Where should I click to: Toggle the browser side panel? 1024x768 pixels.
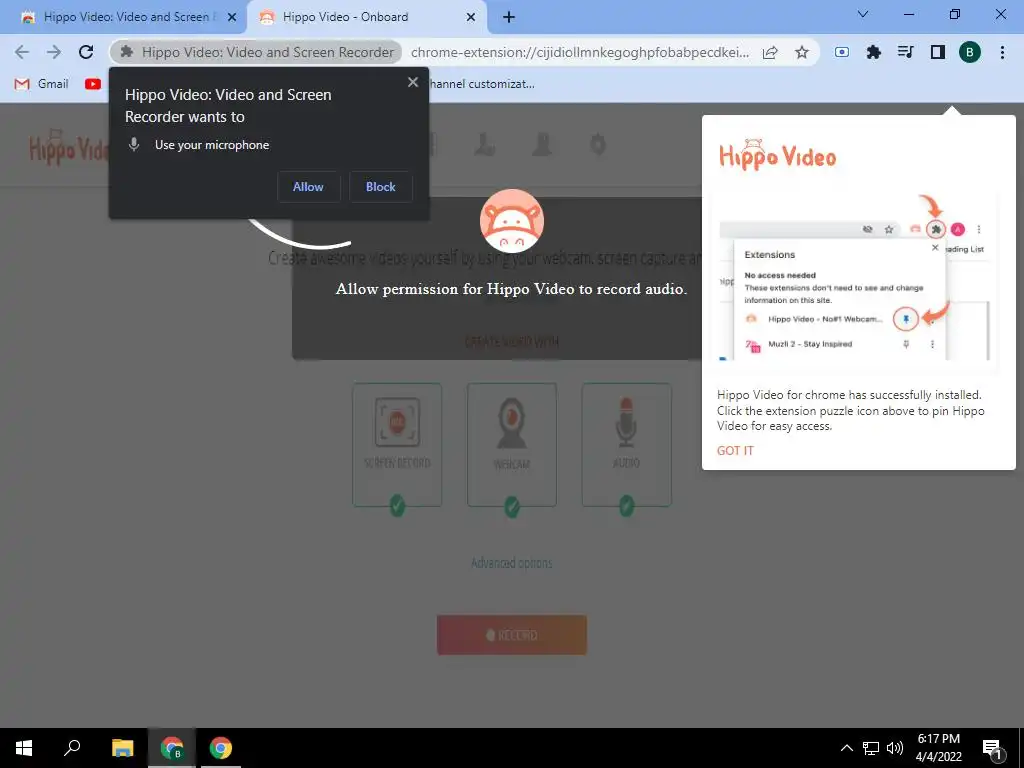coord(938,52)
